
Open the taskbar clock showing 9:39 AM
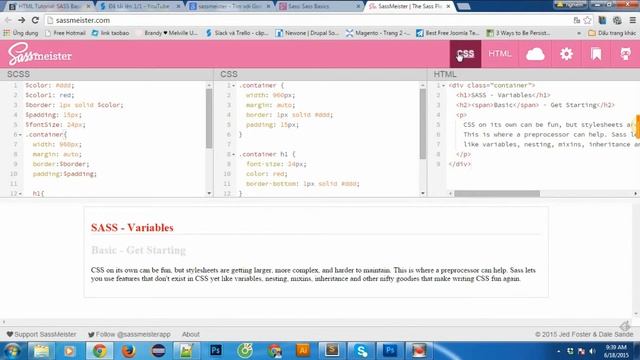(616, 351)
